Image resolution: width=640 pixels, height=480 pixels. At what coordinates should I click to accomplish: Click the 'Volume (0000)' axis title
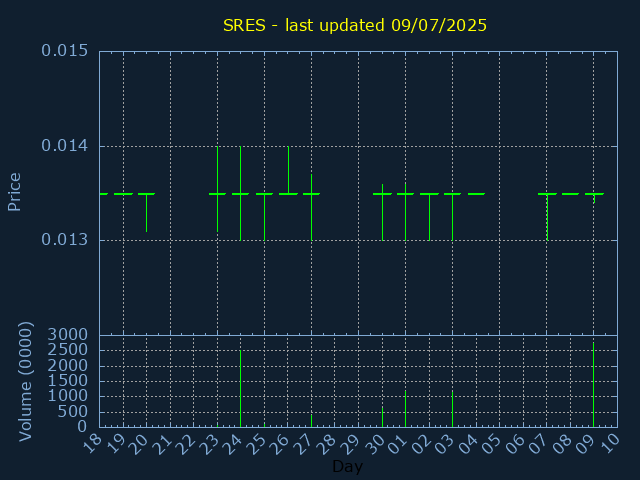coord(25,382)
